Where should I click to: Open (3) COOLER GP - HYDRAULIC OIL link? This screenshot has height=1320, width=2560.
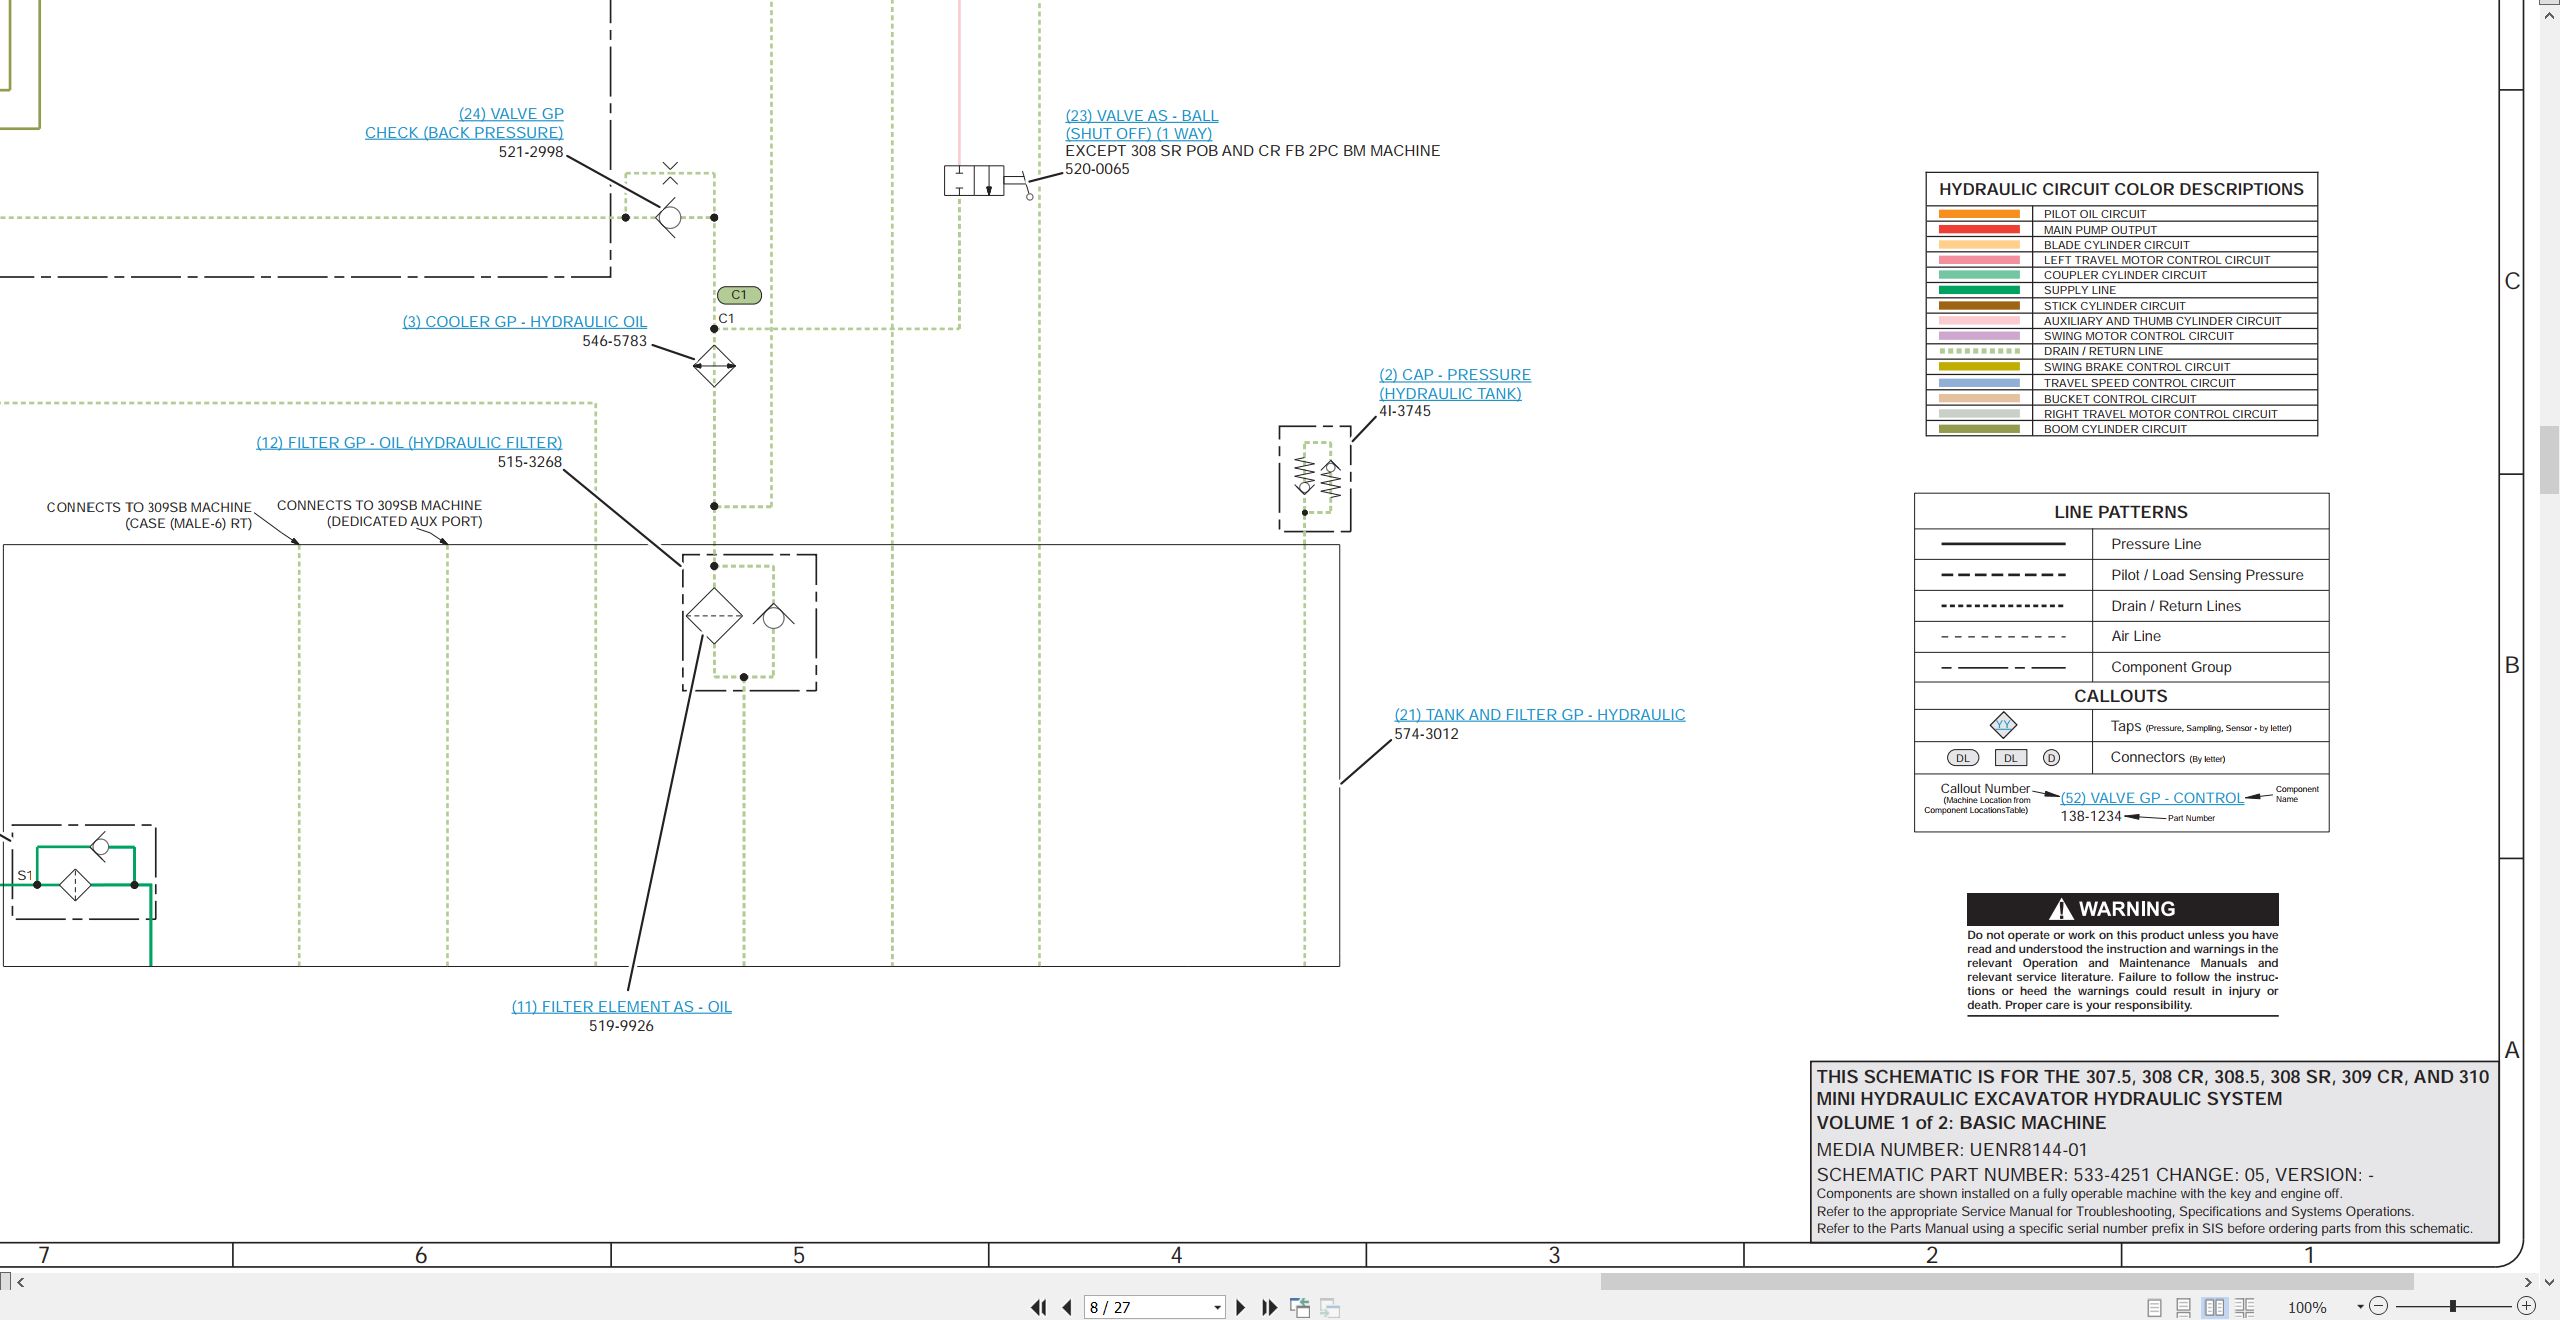click(525, 322)
